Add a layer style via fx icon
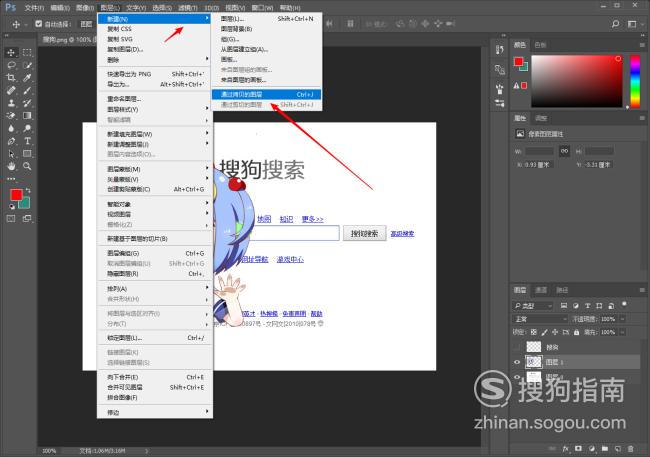650x457 pixels. click(566, 449)
